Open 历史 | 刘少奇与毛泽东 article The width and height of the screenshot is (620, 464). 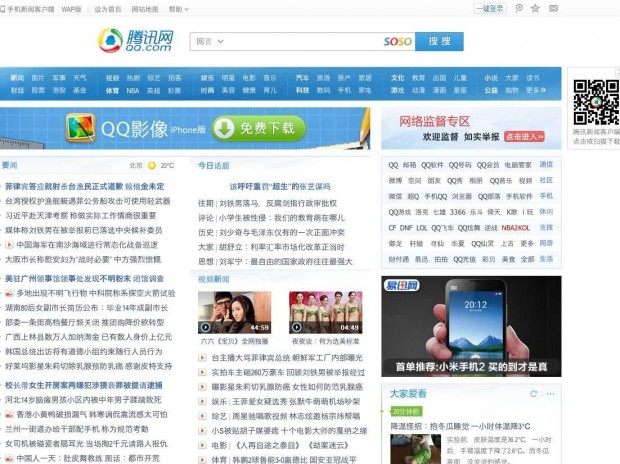[x=271, y=232]
